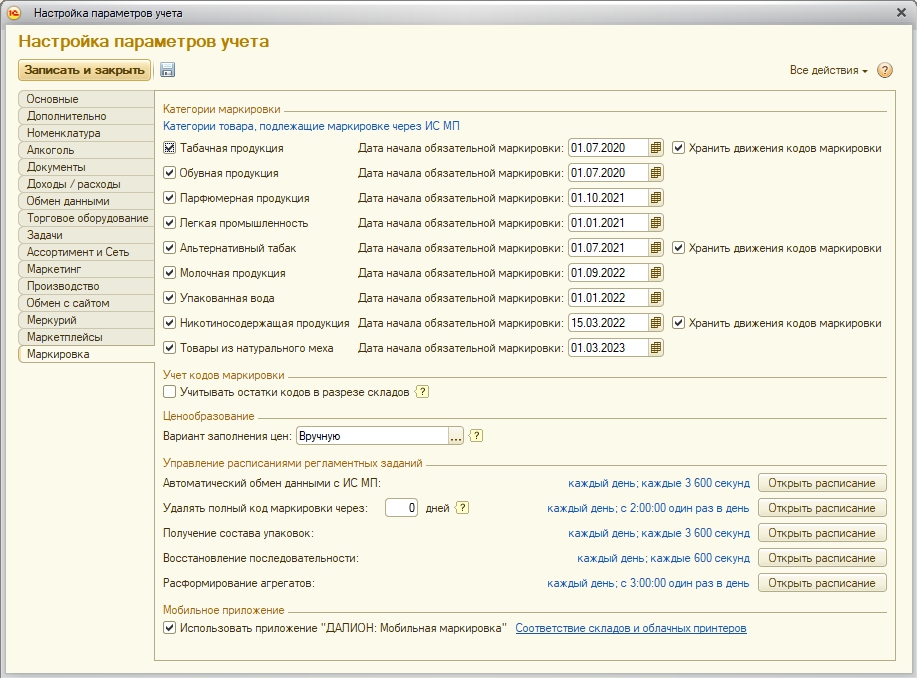Viewport: 917px width, 678px height.
Task: Toggle Альтернативный табак checkbox
Action: point(169,248)
